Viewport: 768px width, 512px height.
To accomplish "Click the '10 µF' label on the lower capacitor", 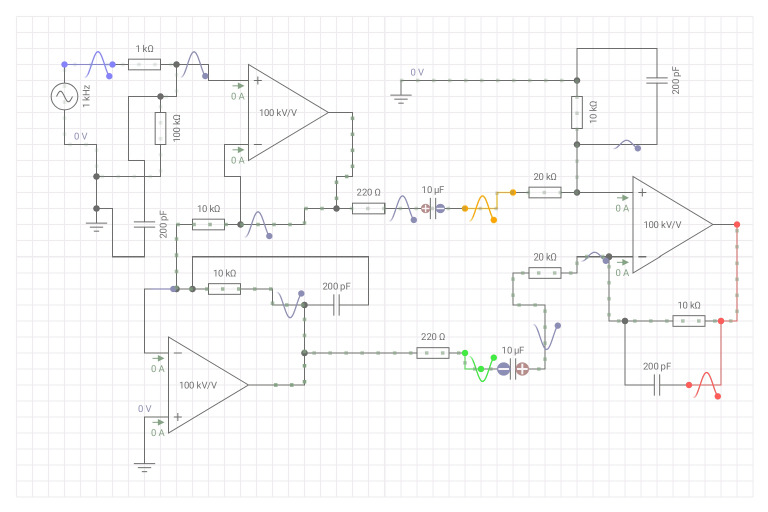I will point(513,350).
